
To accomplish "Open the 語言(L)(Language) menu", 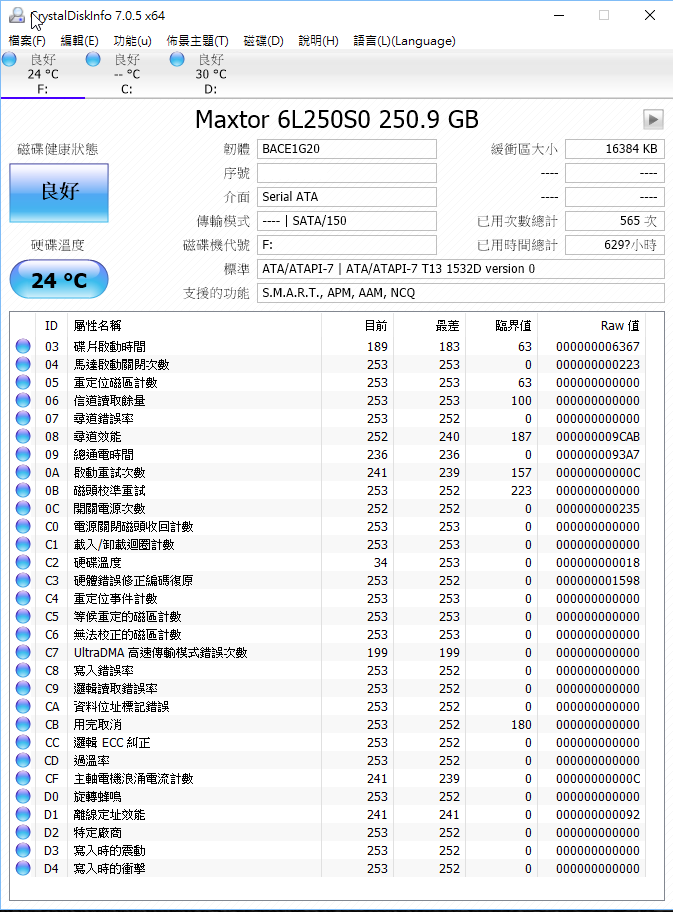I will [404, 41].
